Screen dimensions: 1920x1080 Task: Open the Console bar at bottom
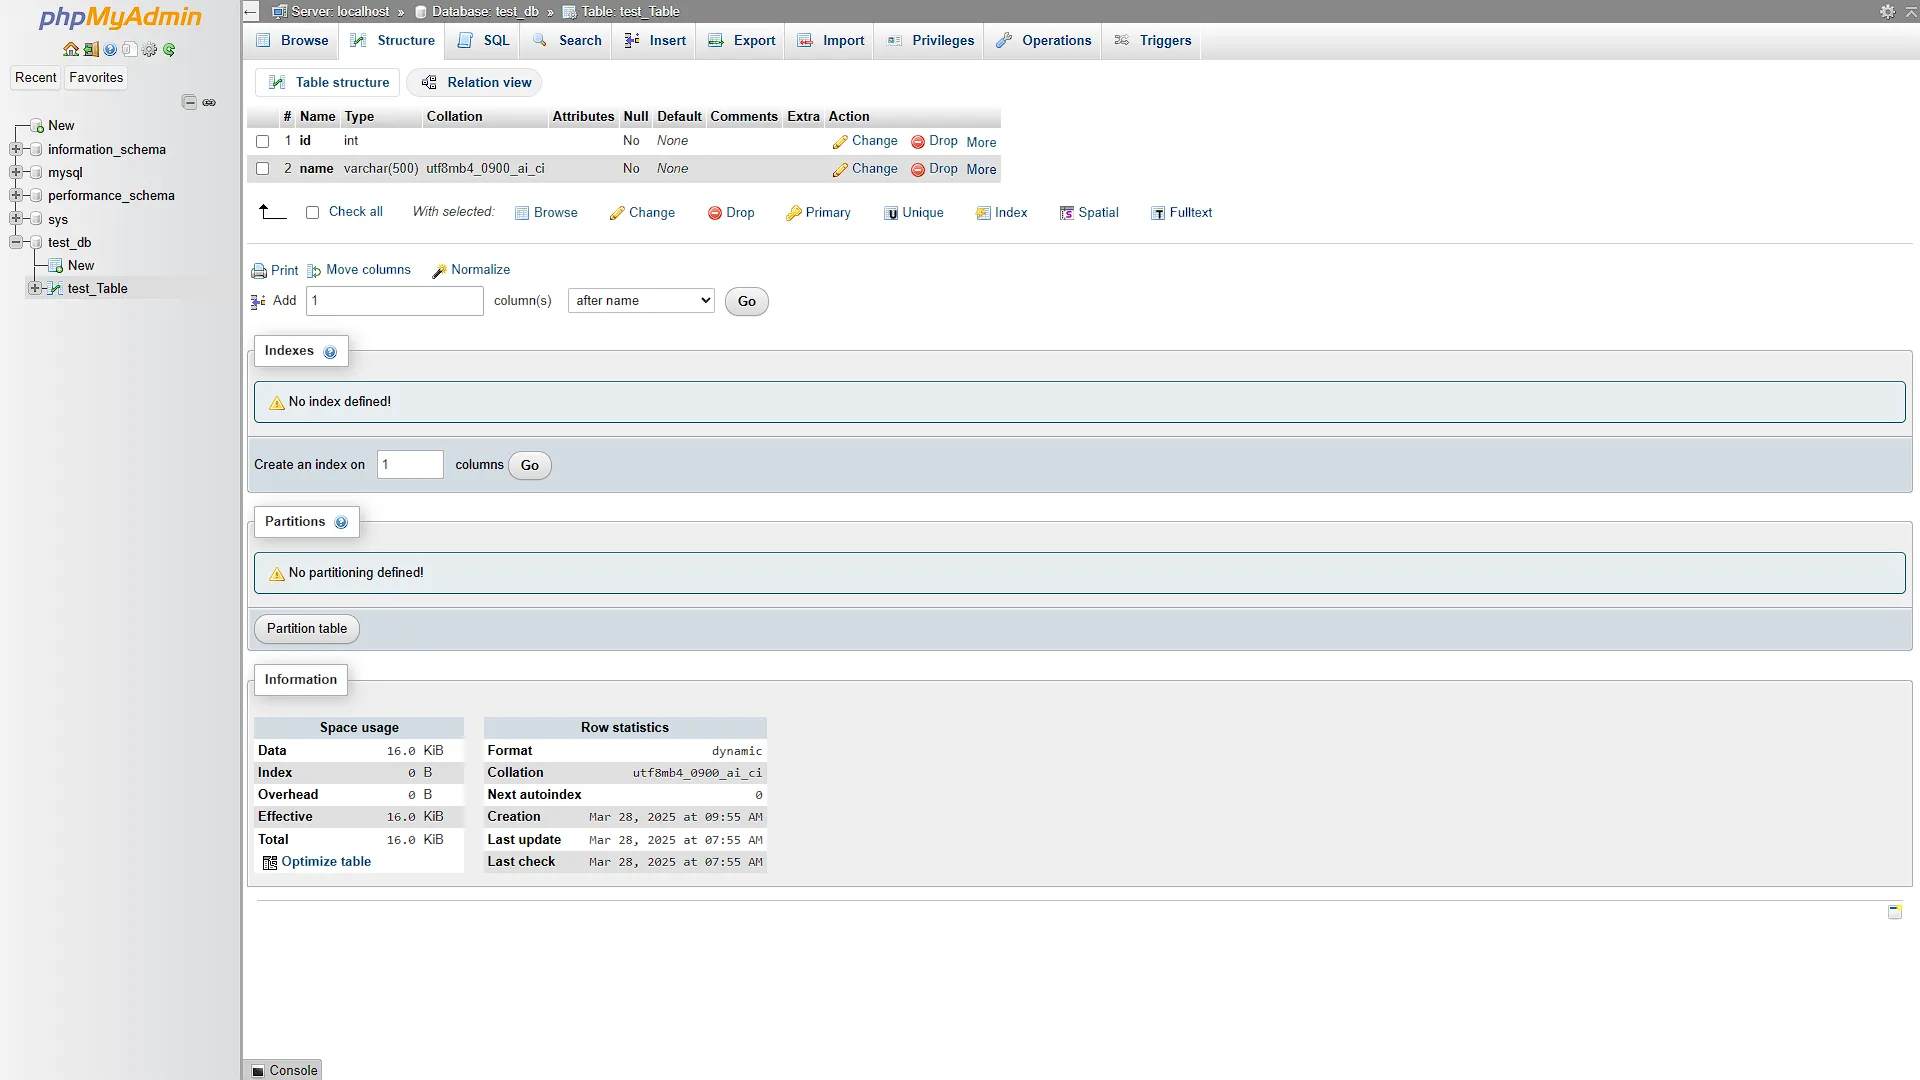(x=284, y=1070)
